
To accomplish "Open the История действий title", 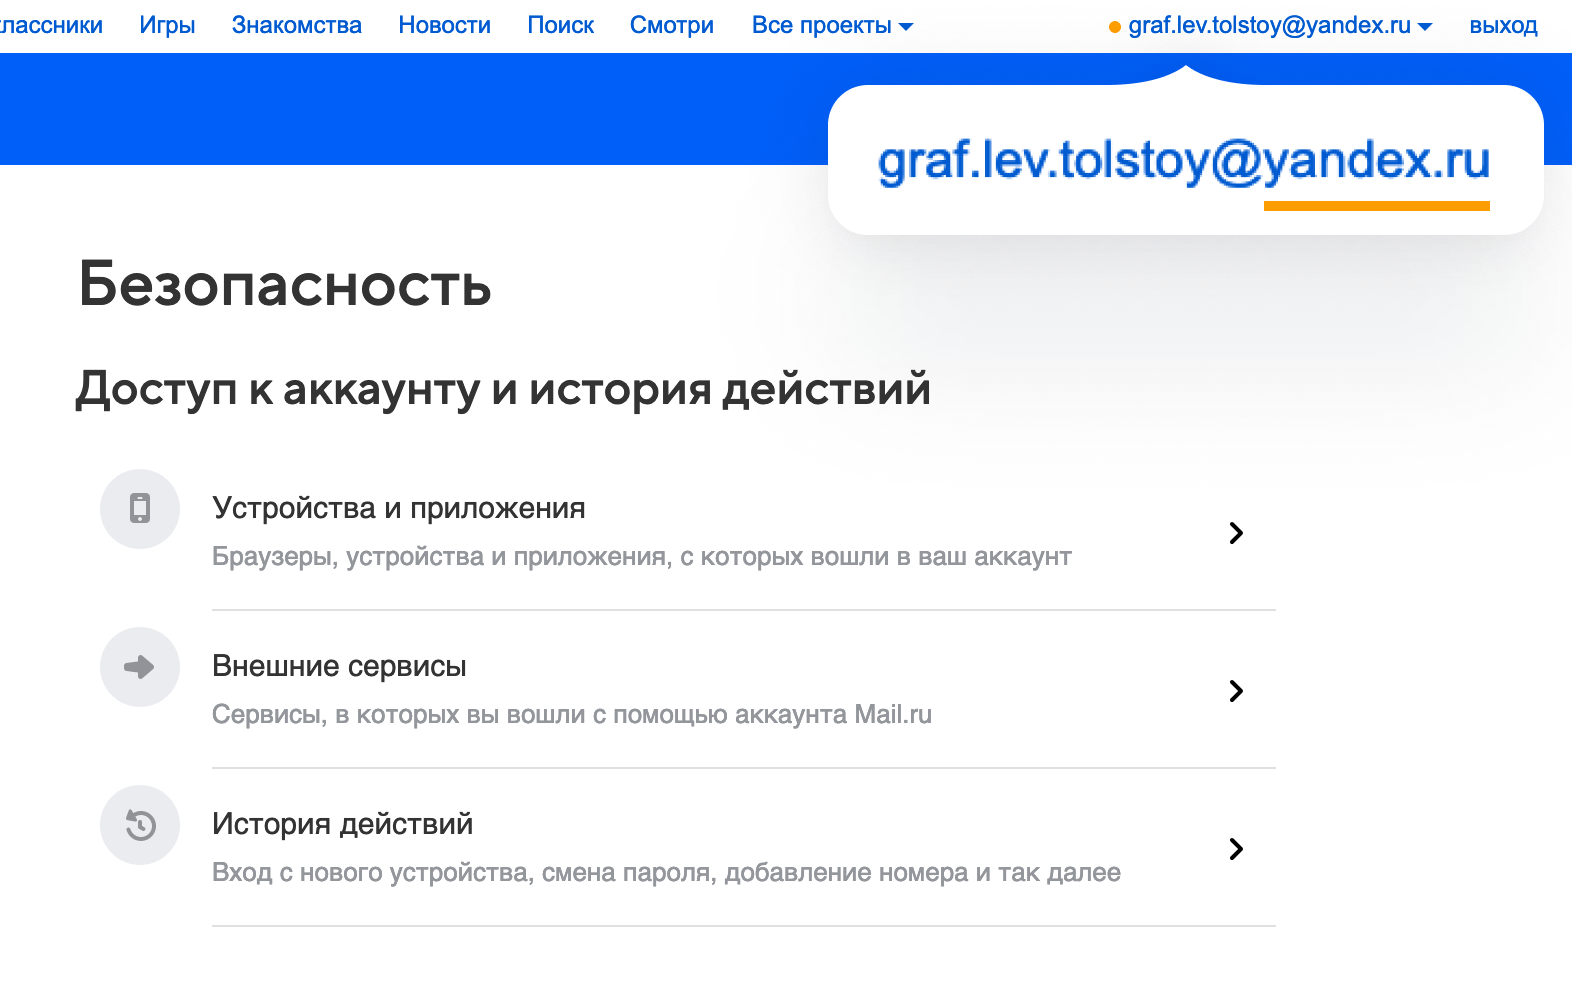I will (x=342, y=824).
